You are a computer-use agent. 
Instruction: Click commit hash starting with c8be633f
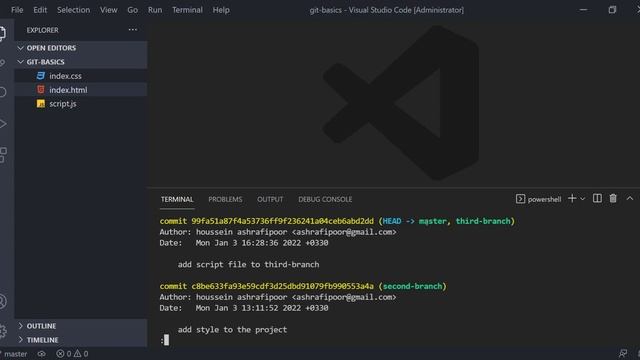pos(282,286)
